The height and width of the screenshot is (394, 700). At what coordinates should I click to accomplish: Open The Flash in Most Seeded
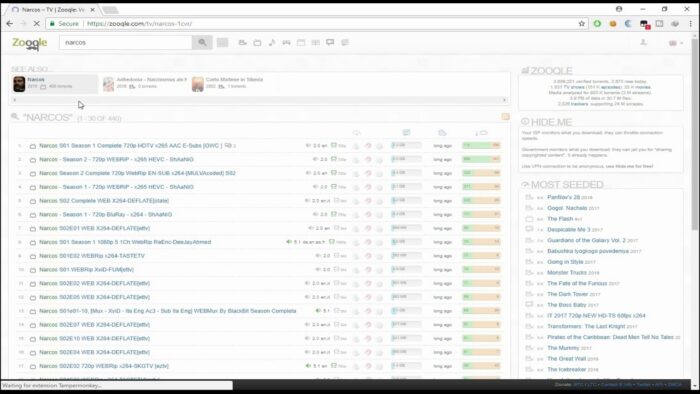560,219
